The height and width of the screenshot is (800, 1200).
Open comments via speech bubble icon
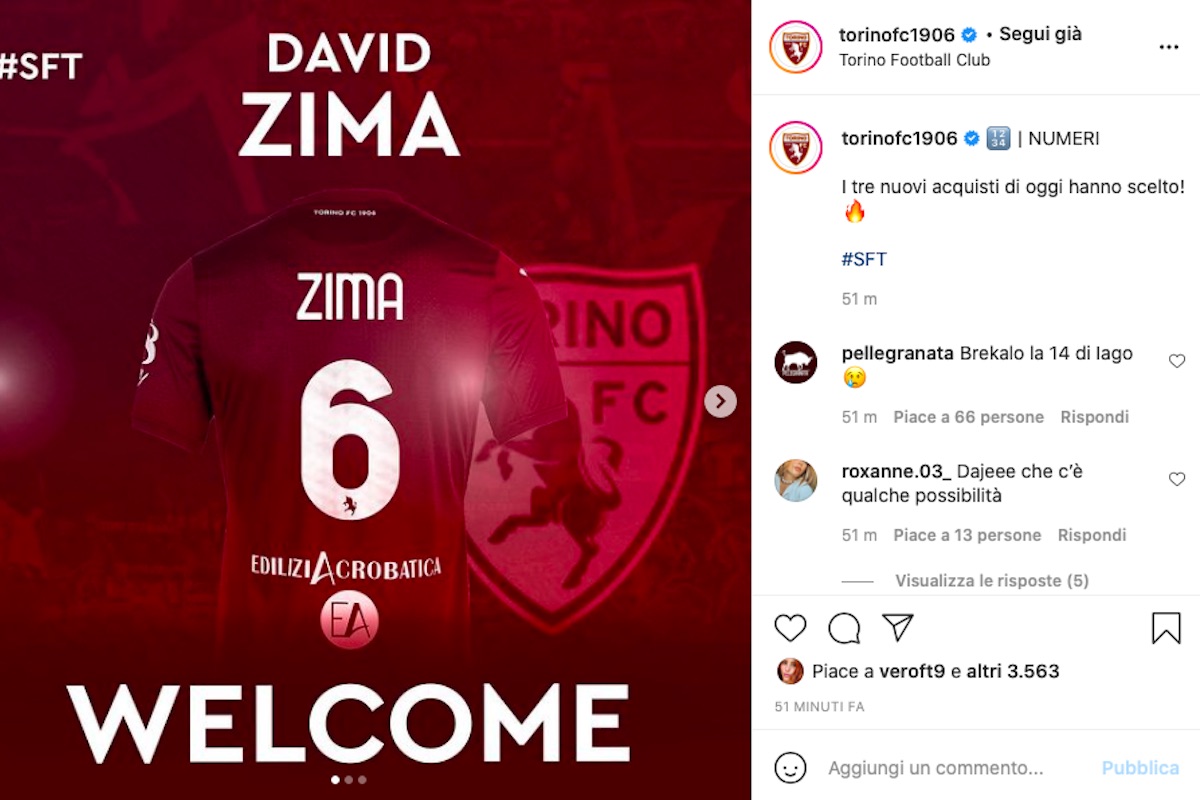(844, 628)
